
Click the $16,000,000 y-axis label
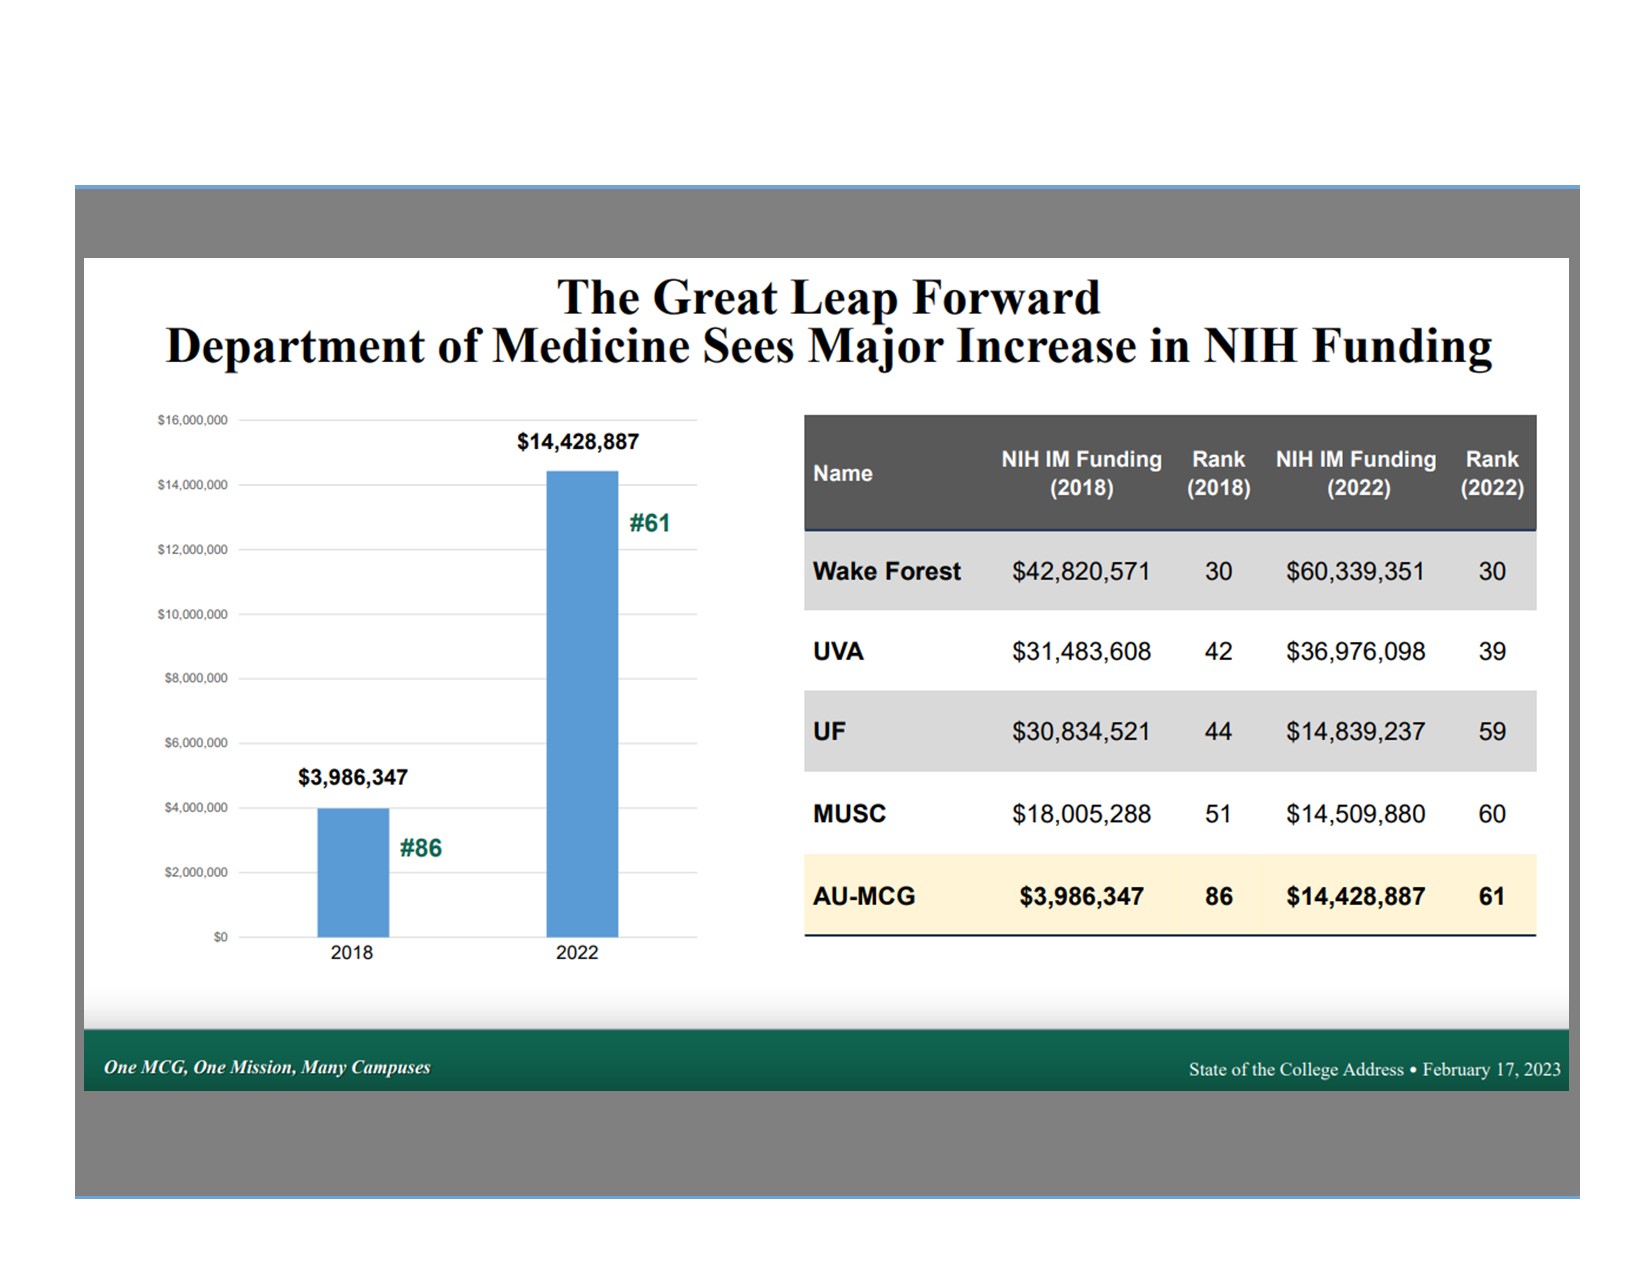(x=192, y=420)
